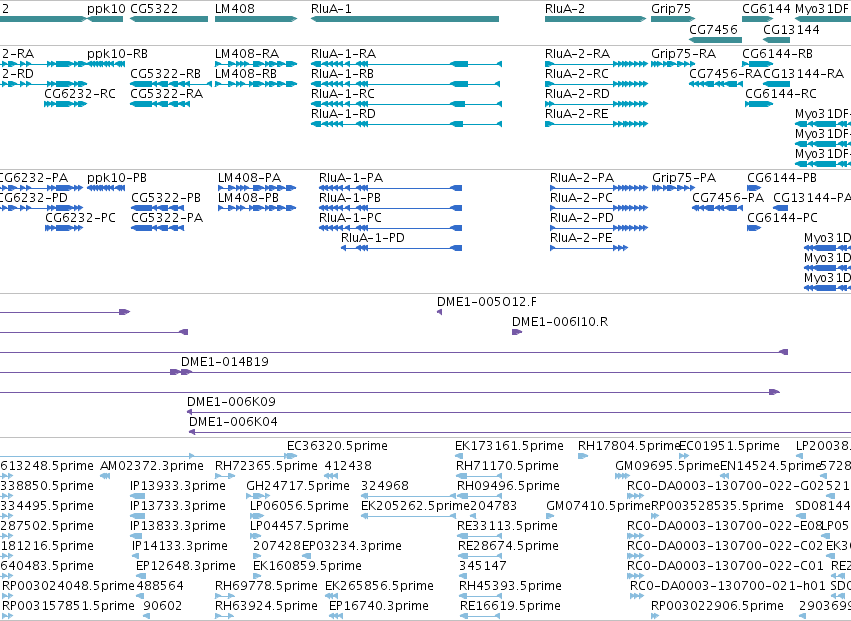Click the CG6144-PC protein label

click(782, 218)
